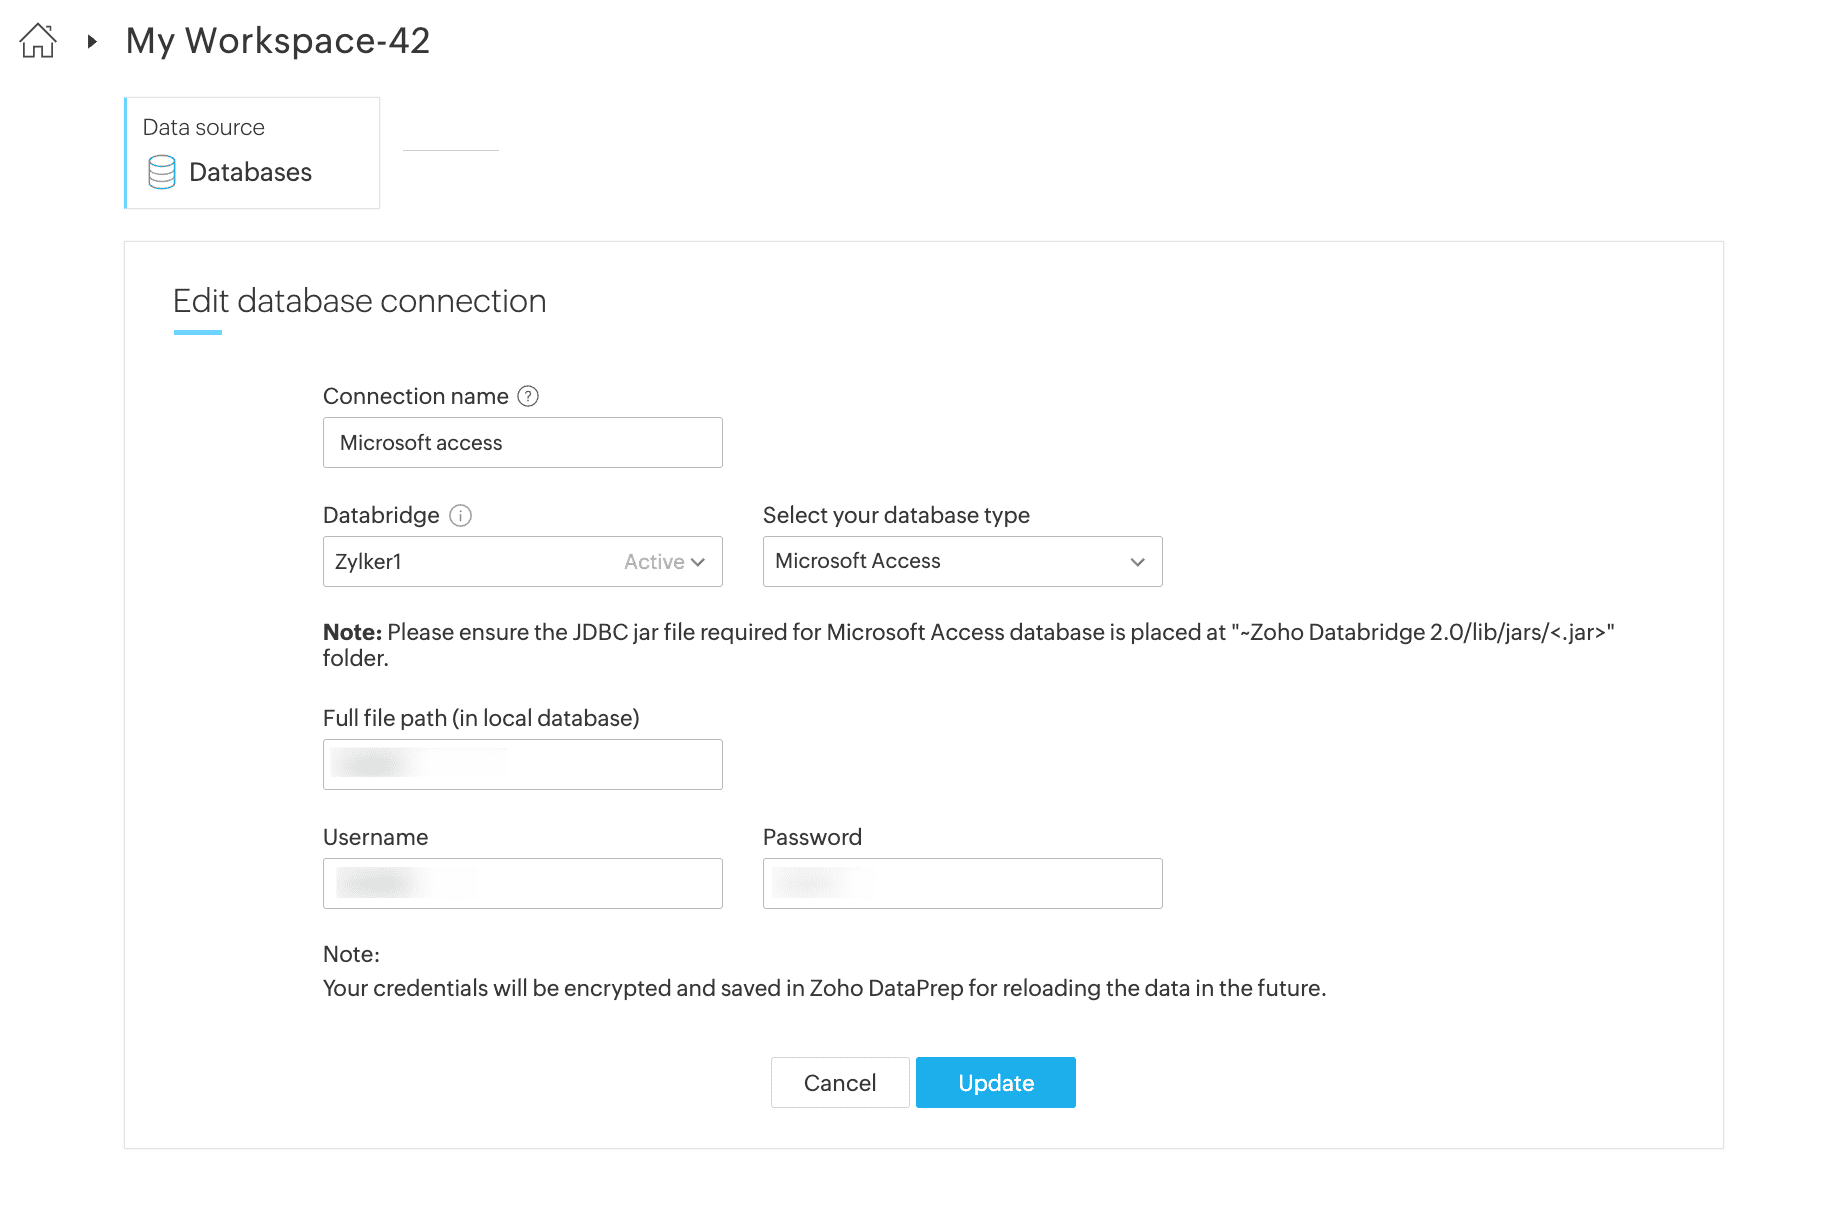Screen dimensions: 1838x1232
Task: Click the Databridge dropdown chevron arrow
Action: (x=698, y=562)
